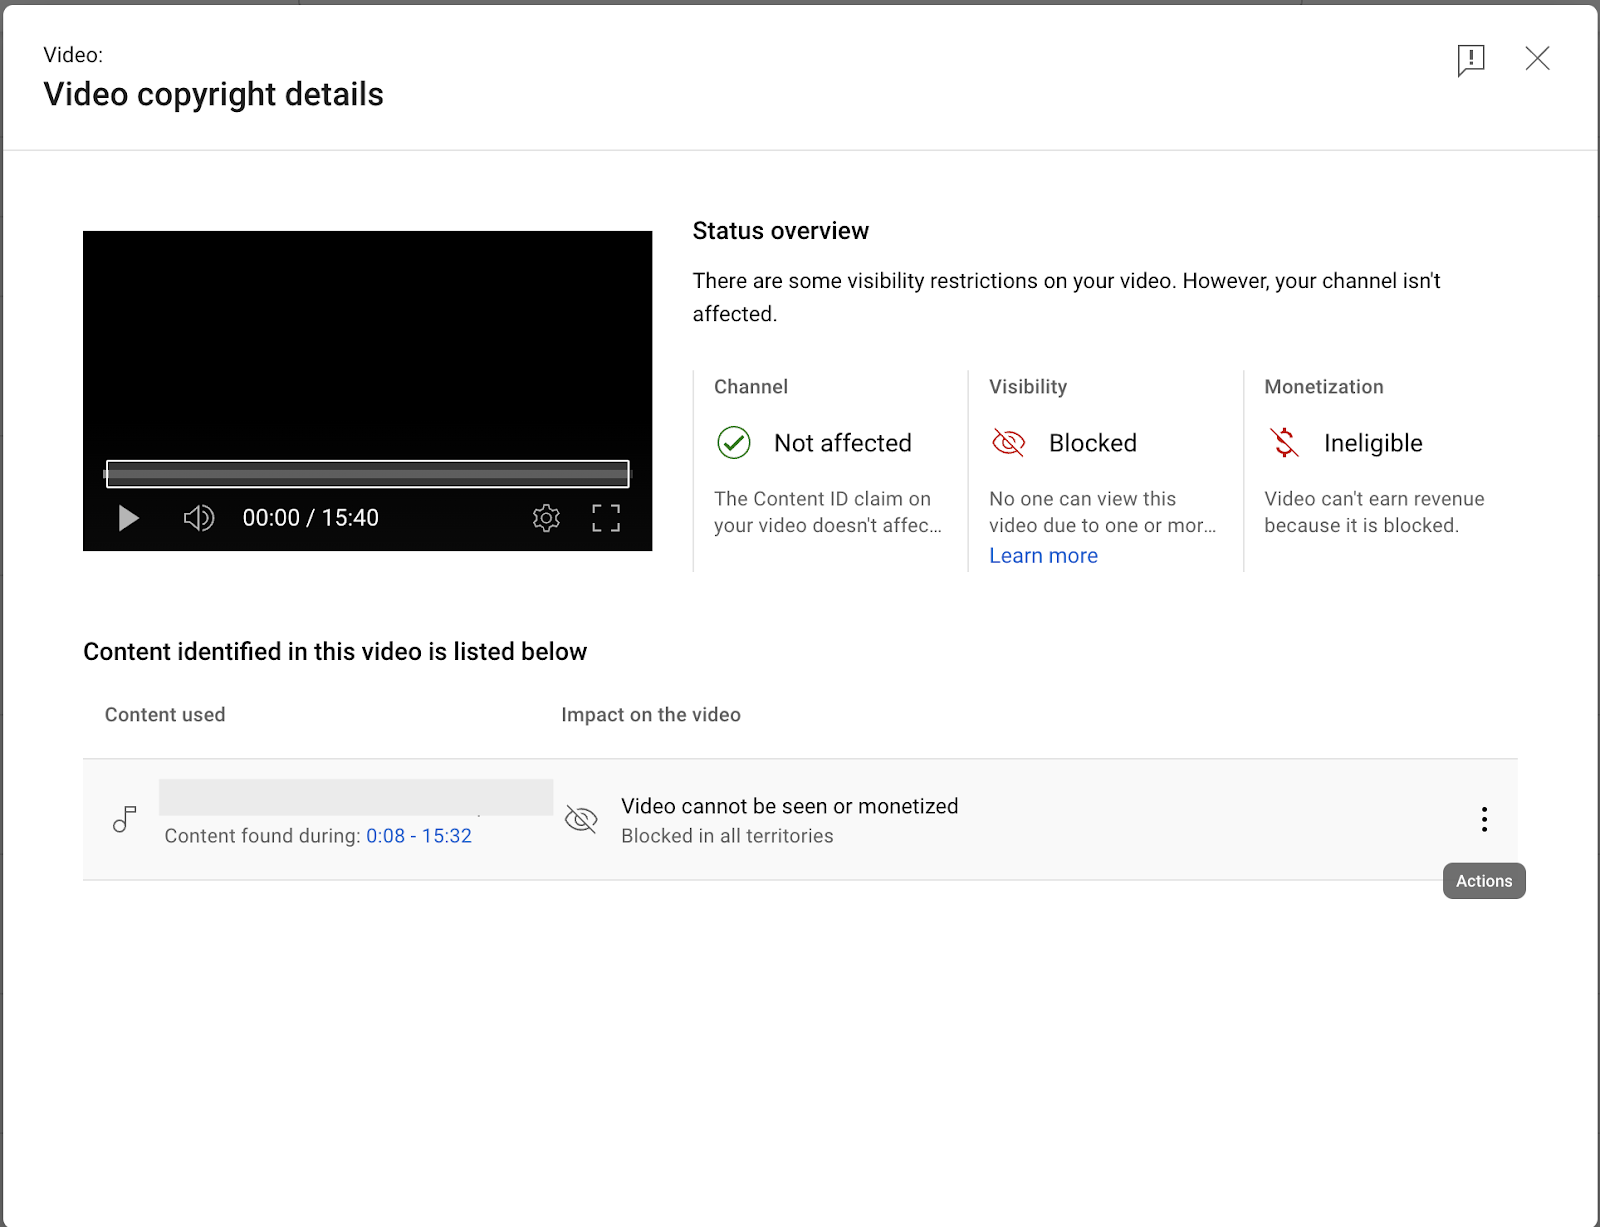
Task: Jump to 0:08 - 15:32 timestamp
Action: pyautogui.click(x=419, y=836)
